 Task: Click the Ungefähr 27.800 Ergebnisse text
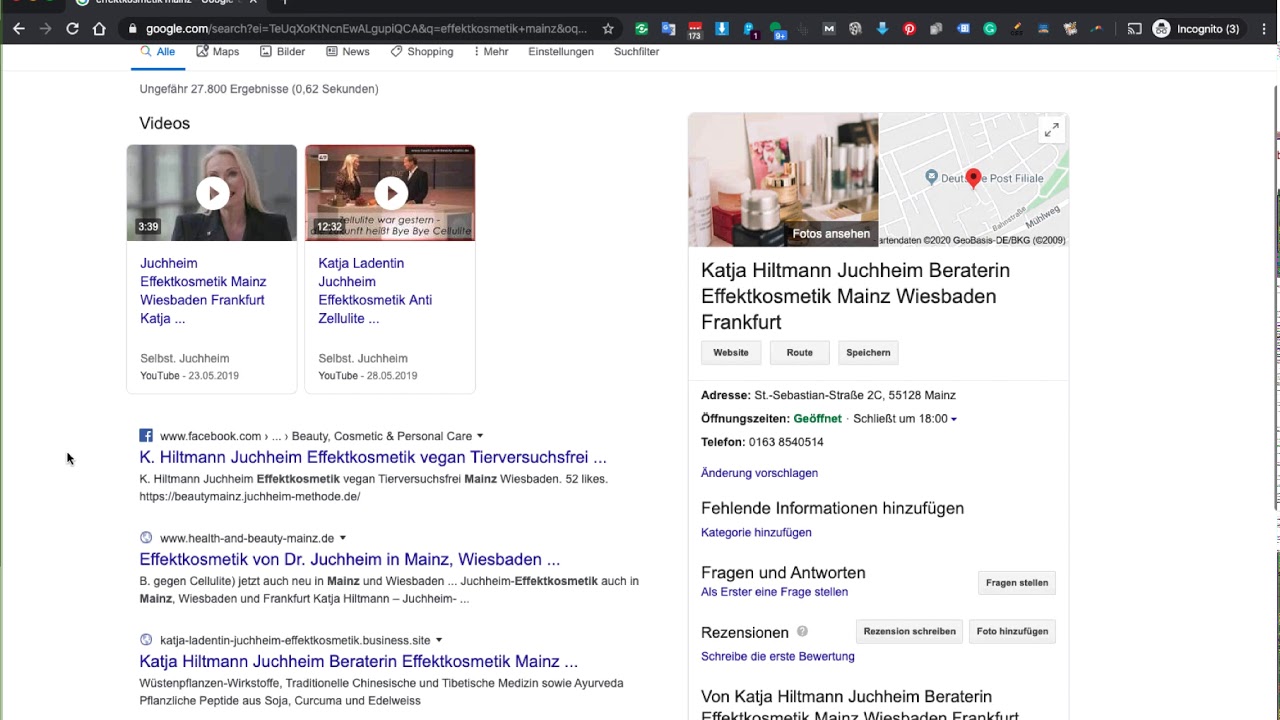pos(259,89)
